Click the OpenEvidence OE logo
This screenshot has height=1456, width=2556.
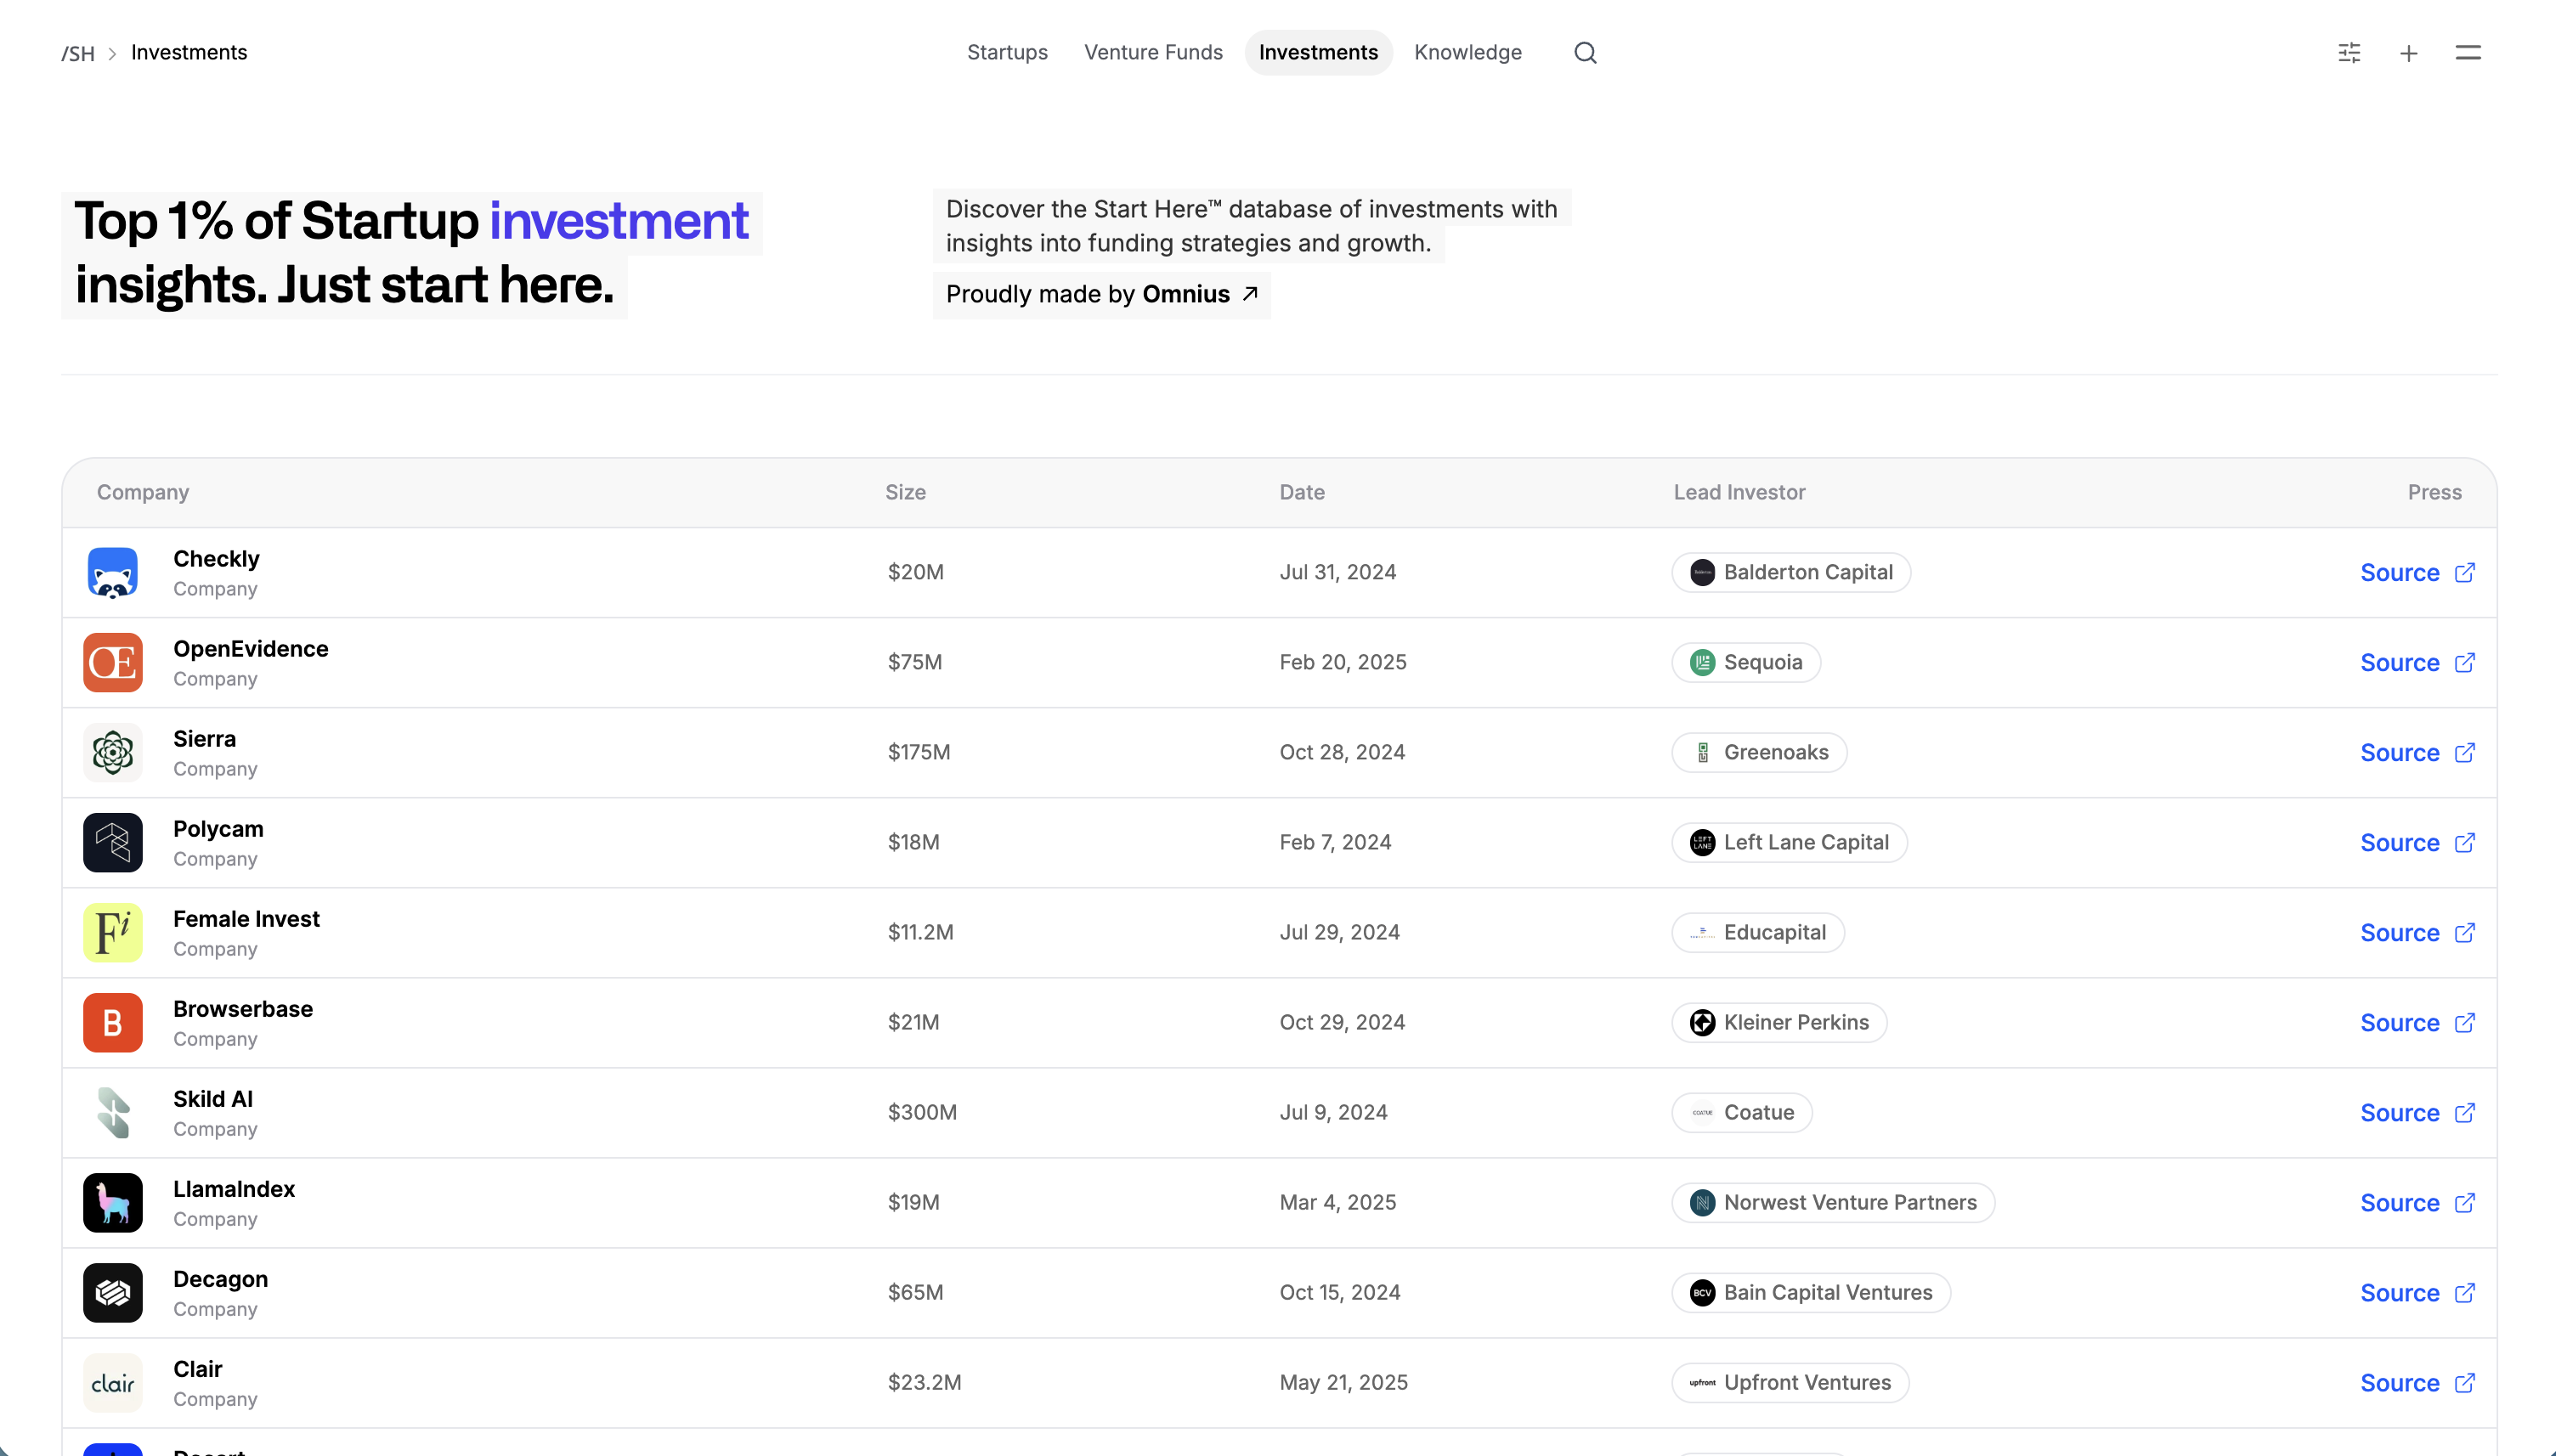click(x=113, y=663)
